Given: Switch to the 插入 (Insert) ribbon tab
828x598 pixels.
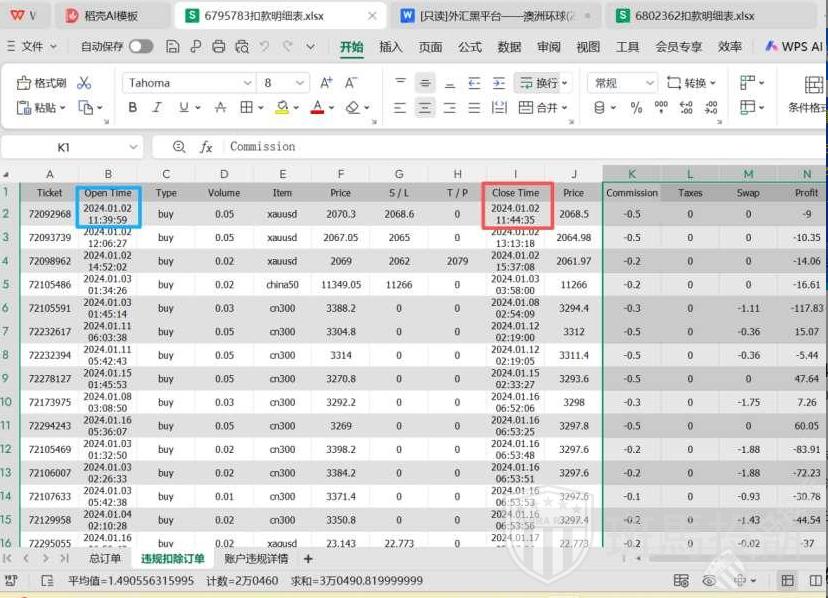Looking at the screenshot, I should coord(391,47).
